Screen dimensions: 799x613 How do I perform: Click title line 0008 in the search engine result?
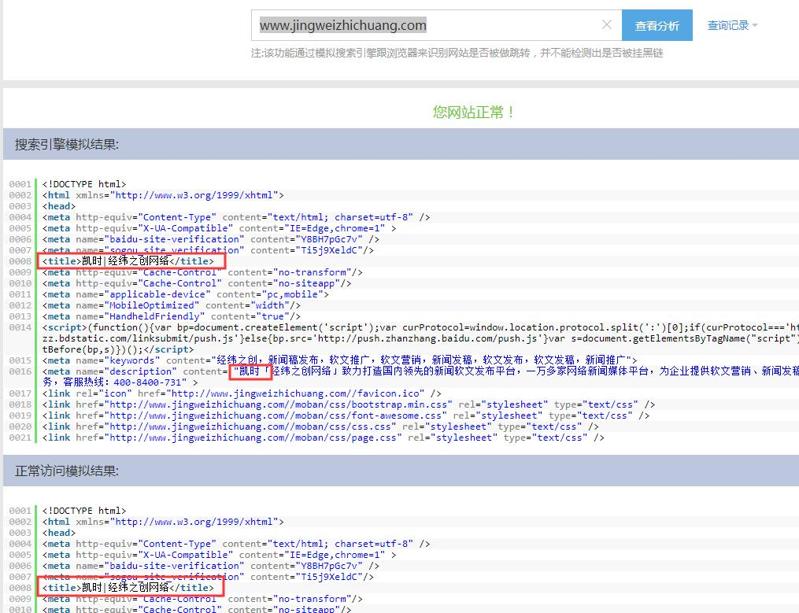point(128,261)
